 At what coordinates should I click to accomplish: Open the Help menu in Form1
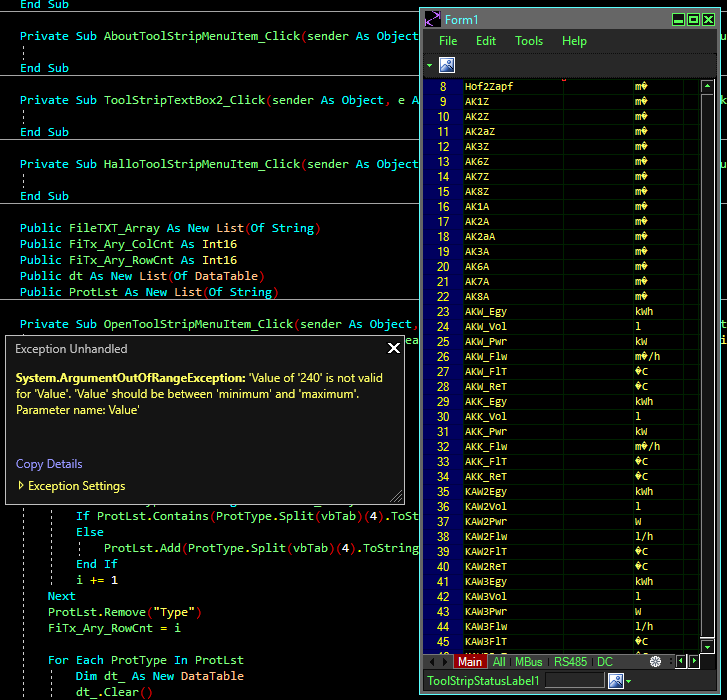tap(574, 41)
